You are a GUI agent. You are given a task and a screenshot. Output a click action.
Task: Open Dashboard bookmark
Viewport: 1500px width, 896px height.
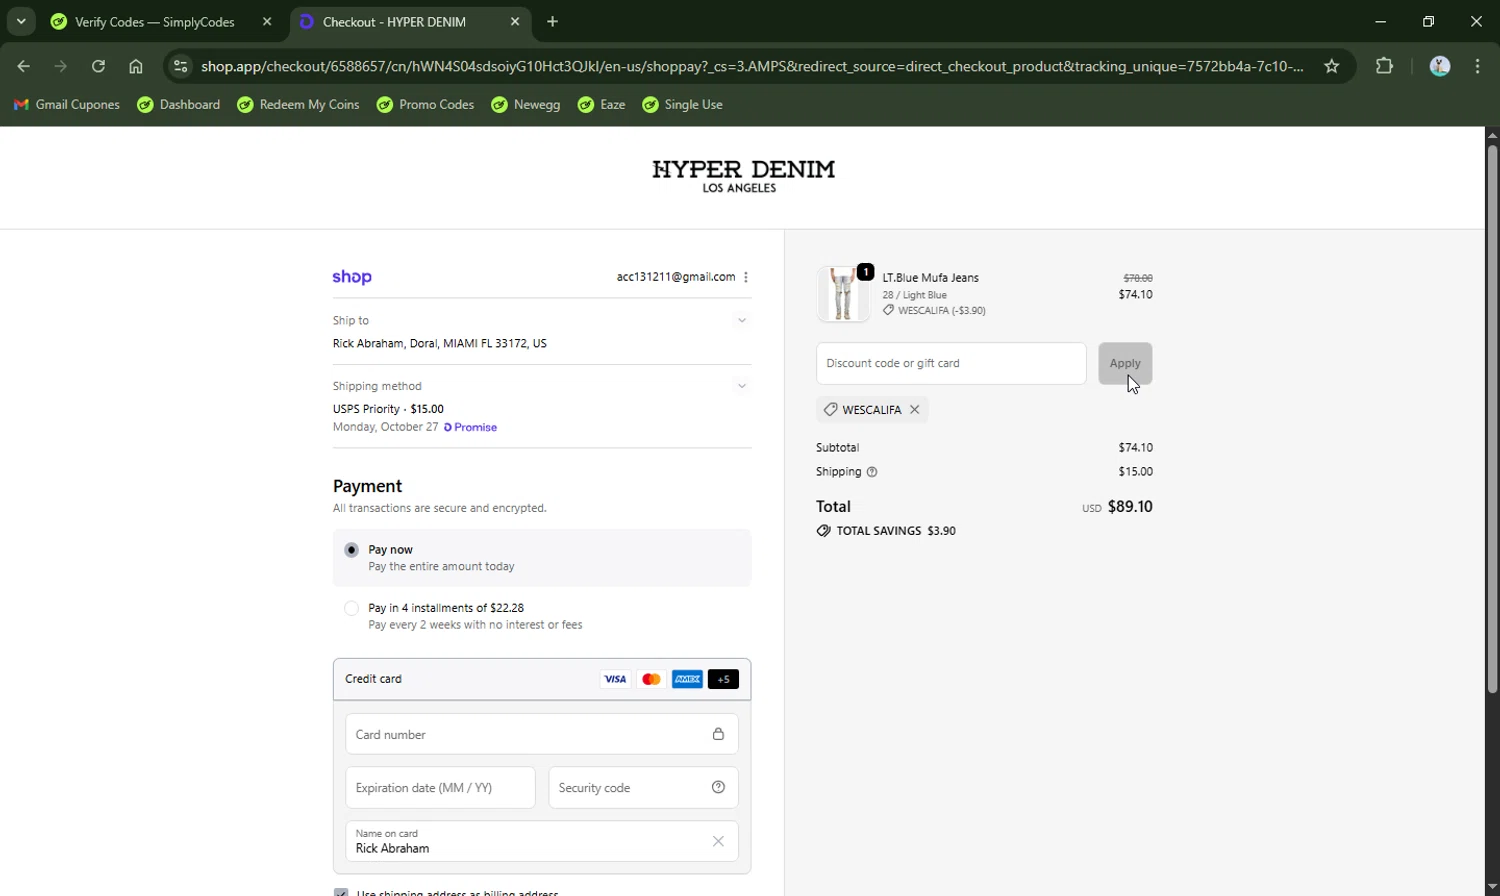179,104
